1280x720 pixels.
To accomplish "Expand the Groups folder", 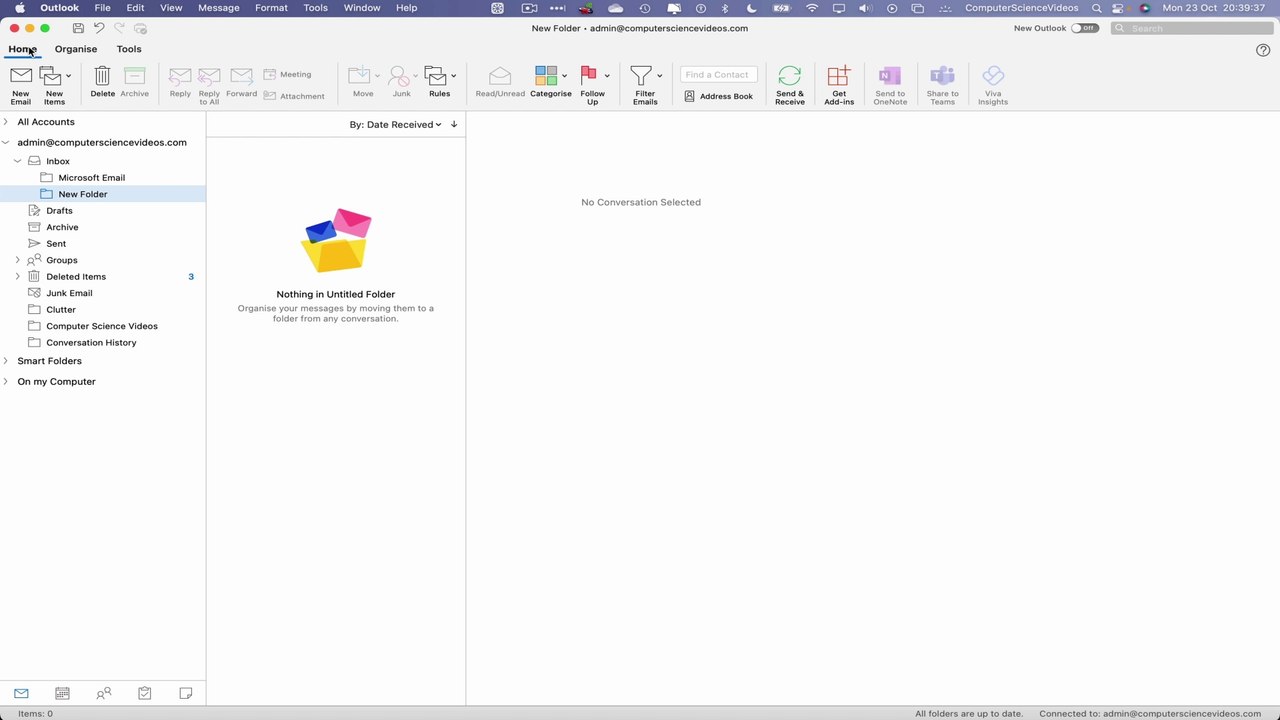I will tap(17, 260).
